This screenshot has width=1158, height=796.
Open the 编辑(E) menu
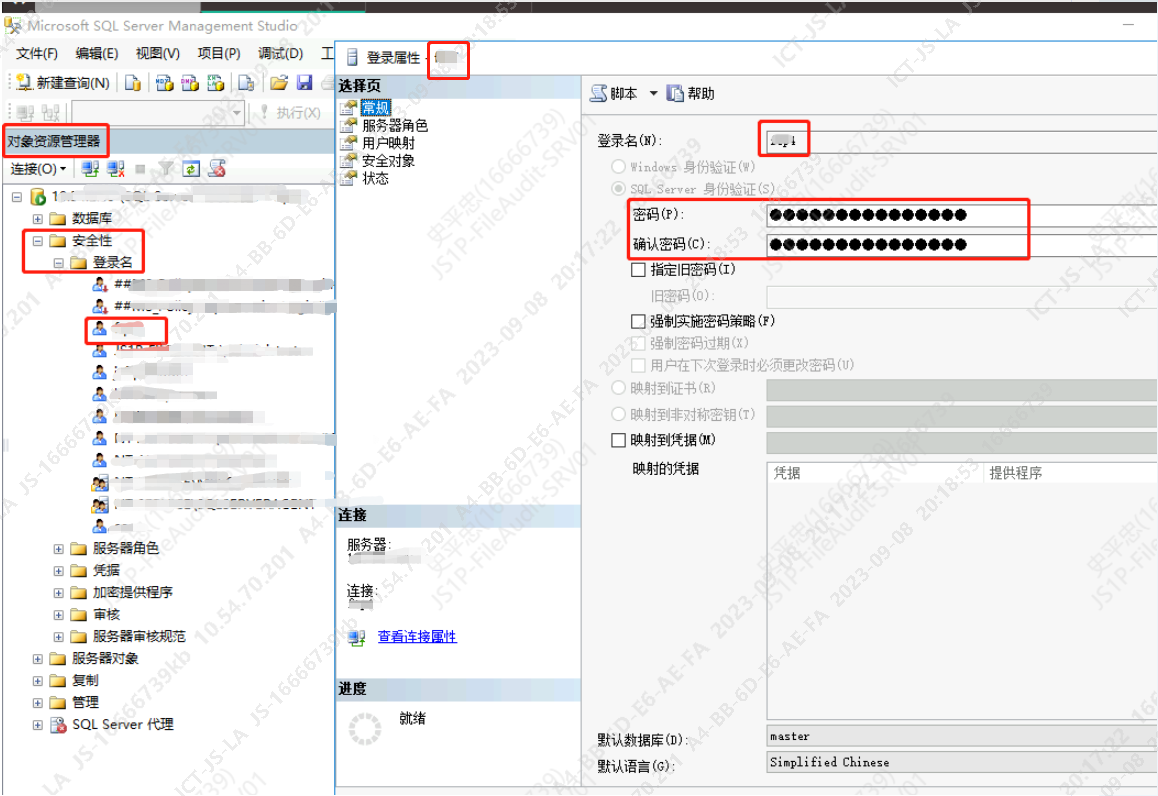tap(97, 54)
